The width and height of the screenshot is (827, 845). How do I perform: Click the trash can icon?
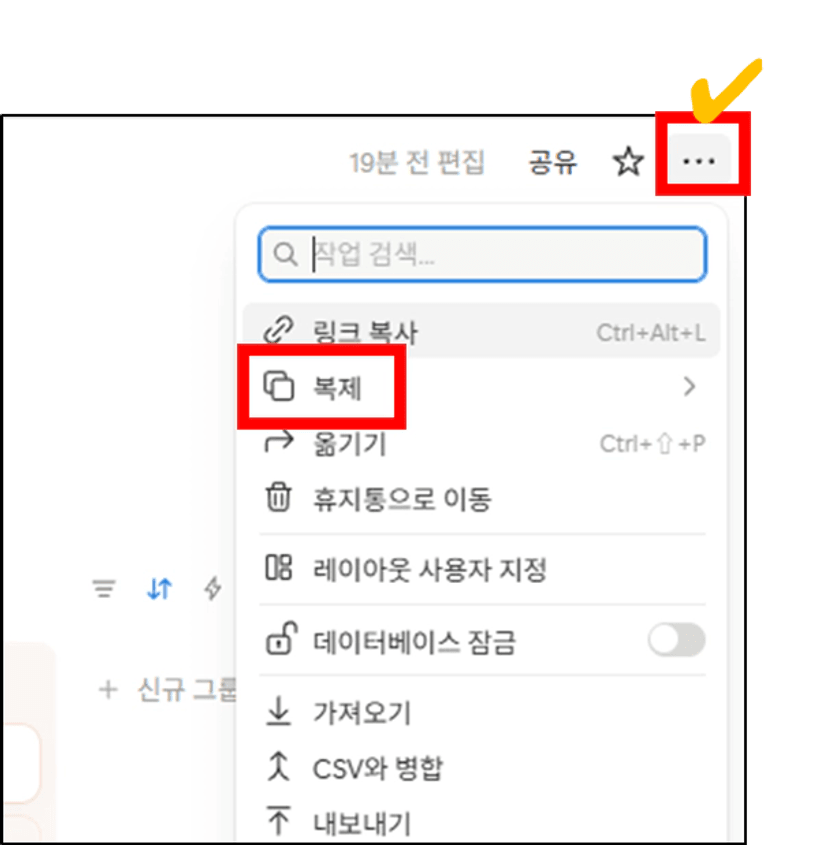(x=279, y=496)
